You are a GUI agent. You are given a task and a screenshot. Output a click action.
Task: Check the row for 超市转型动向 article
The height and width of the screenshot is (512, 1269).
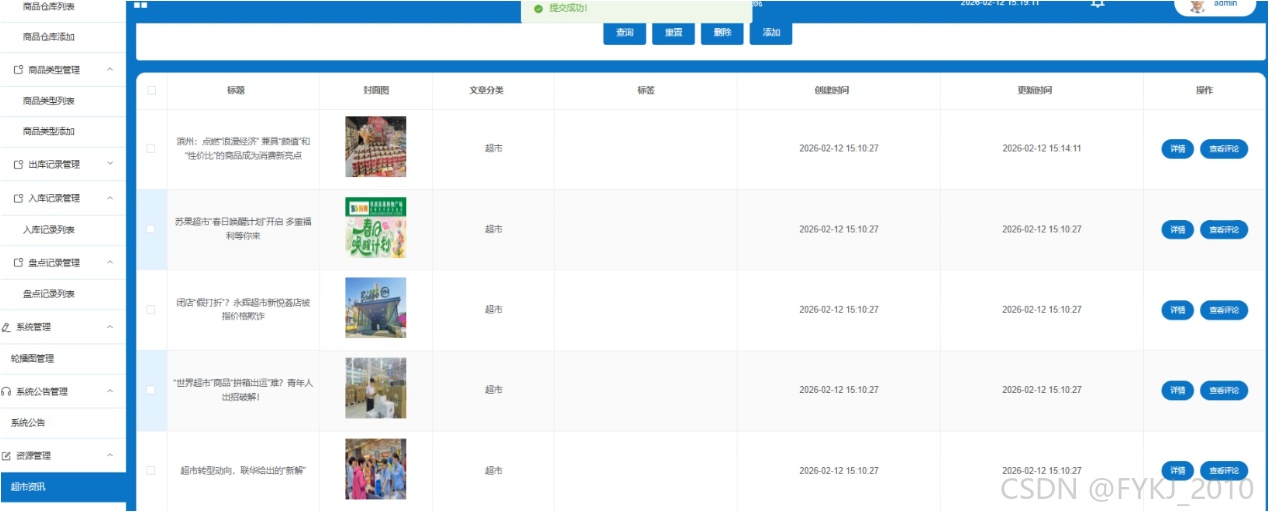151,470
